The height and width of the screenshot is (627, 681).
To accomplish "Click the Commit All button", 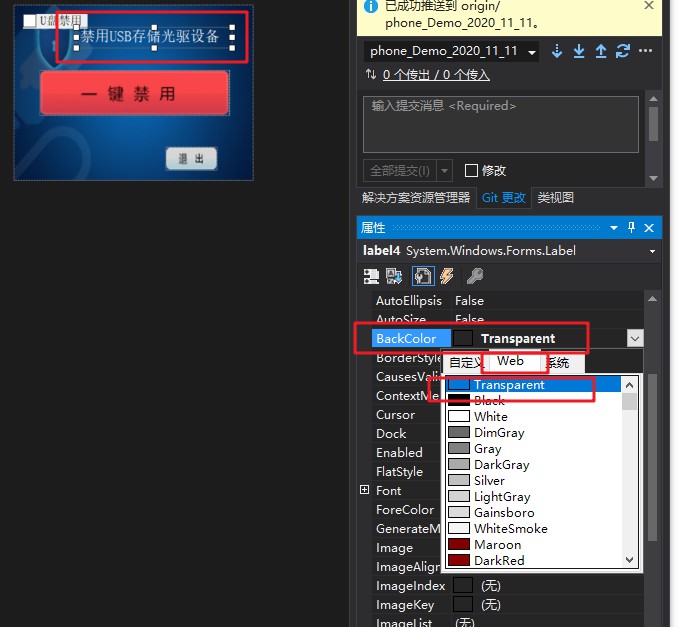I will point(400,171).
